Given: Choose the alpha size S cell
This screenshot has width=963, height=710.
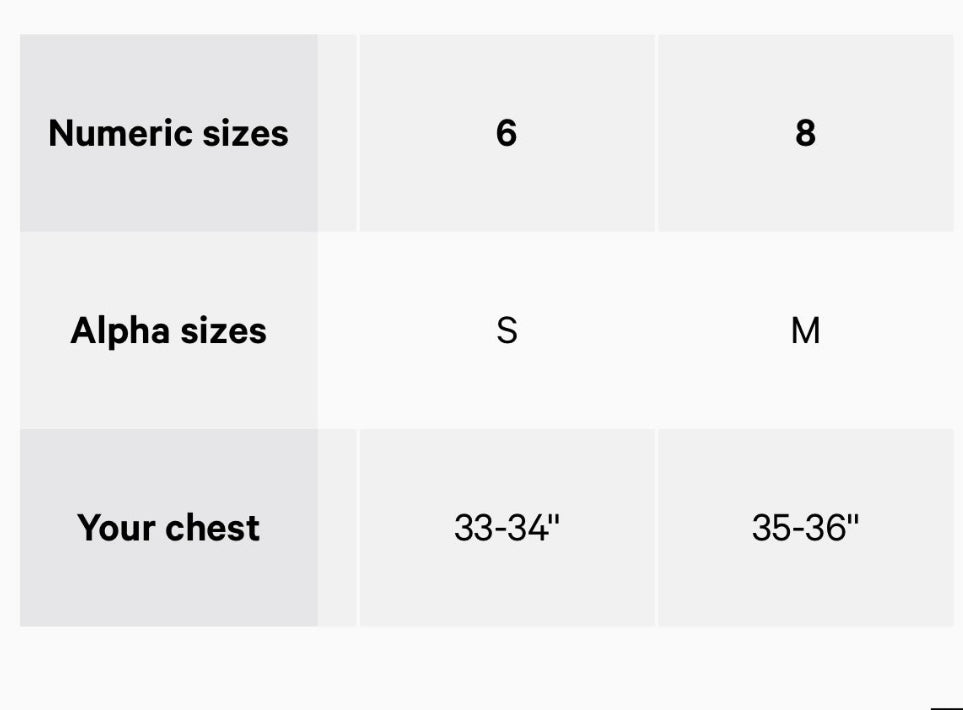Looking at the screenshot, I should [x=506, y=331].
